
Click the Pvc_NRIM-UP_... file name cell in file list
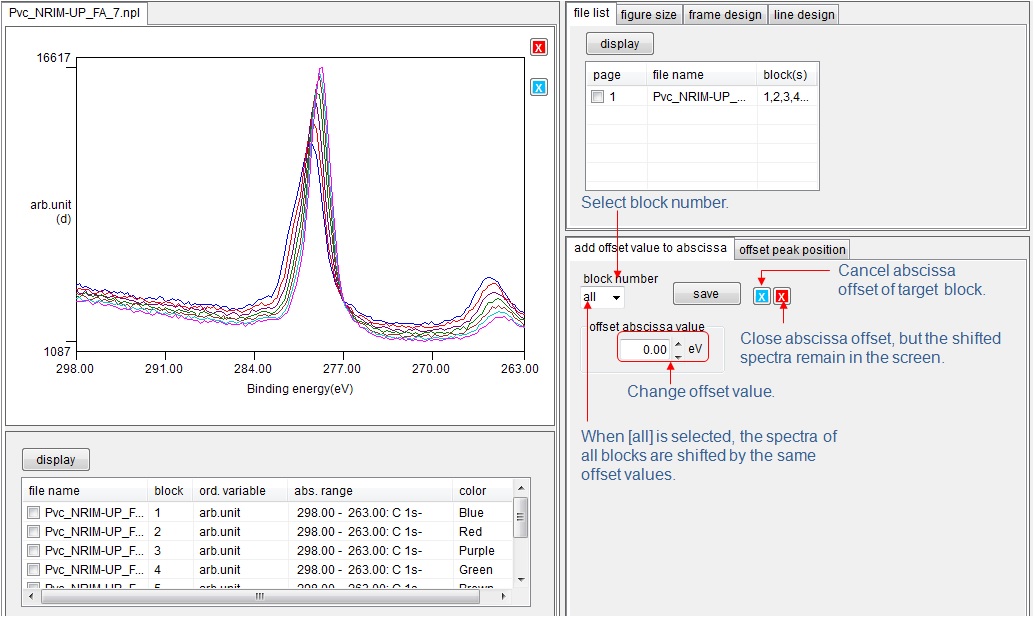(x=702, y=97)
